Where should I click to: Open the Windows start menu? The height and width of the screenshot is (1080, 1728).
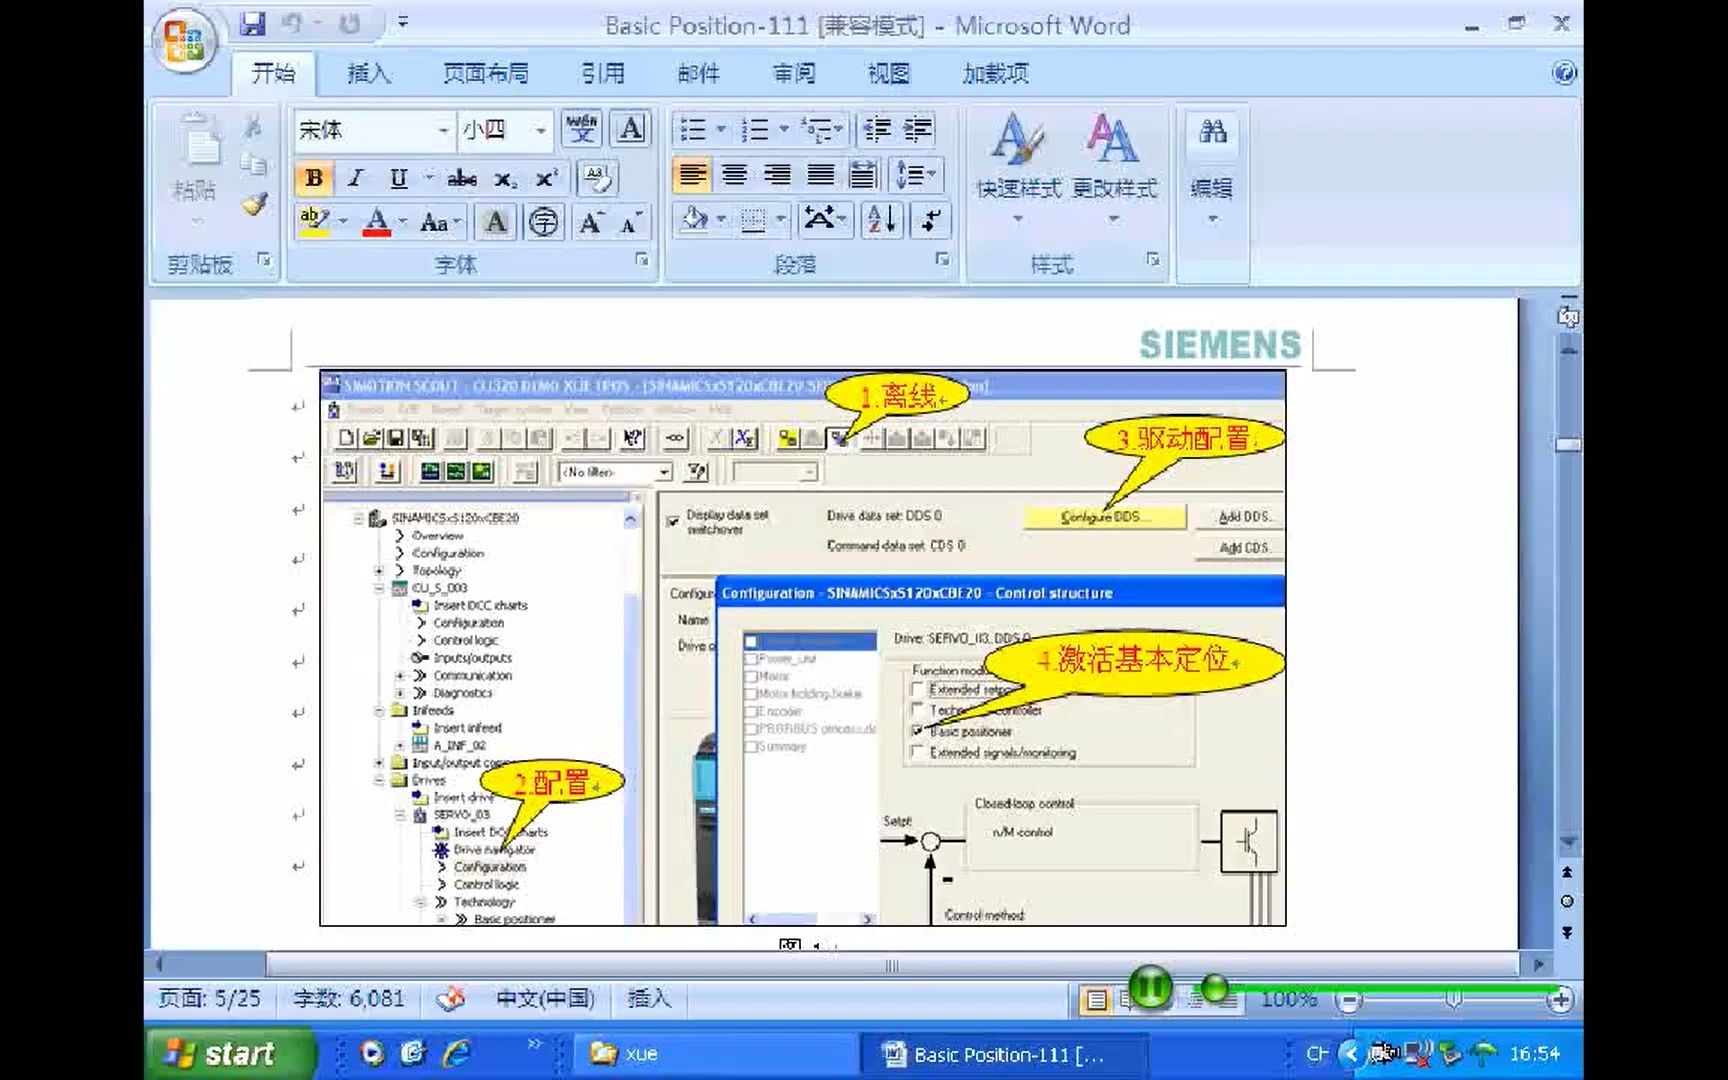tap(230, 1053)
